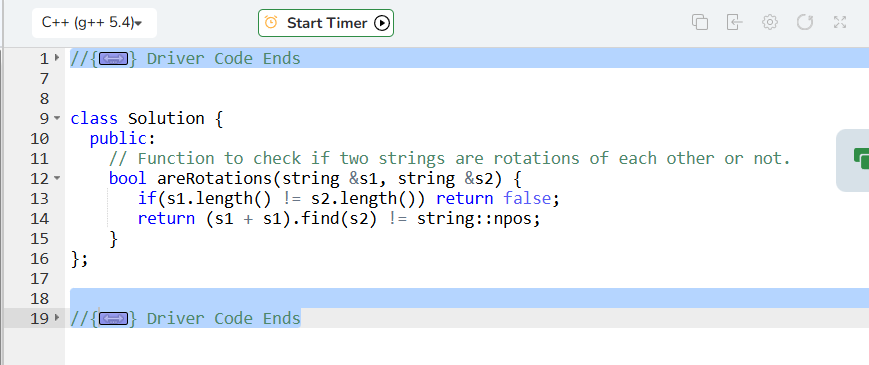Click the import/exit arrow icon in toolbar
Image resolution: width=869 pixels, height=365 pixels.
pyautogui.click(x=734, y=22)
